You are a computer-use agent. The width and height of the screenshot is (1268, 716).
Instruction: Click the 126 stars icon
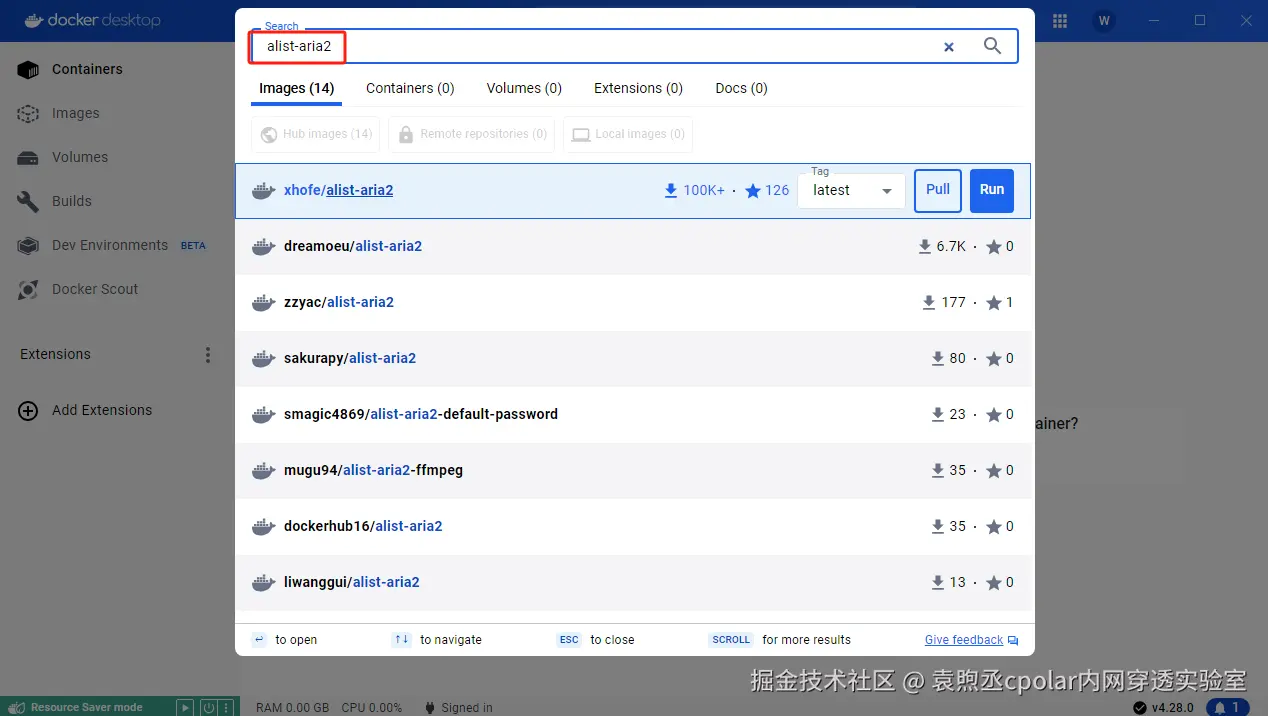coord(753,190)
